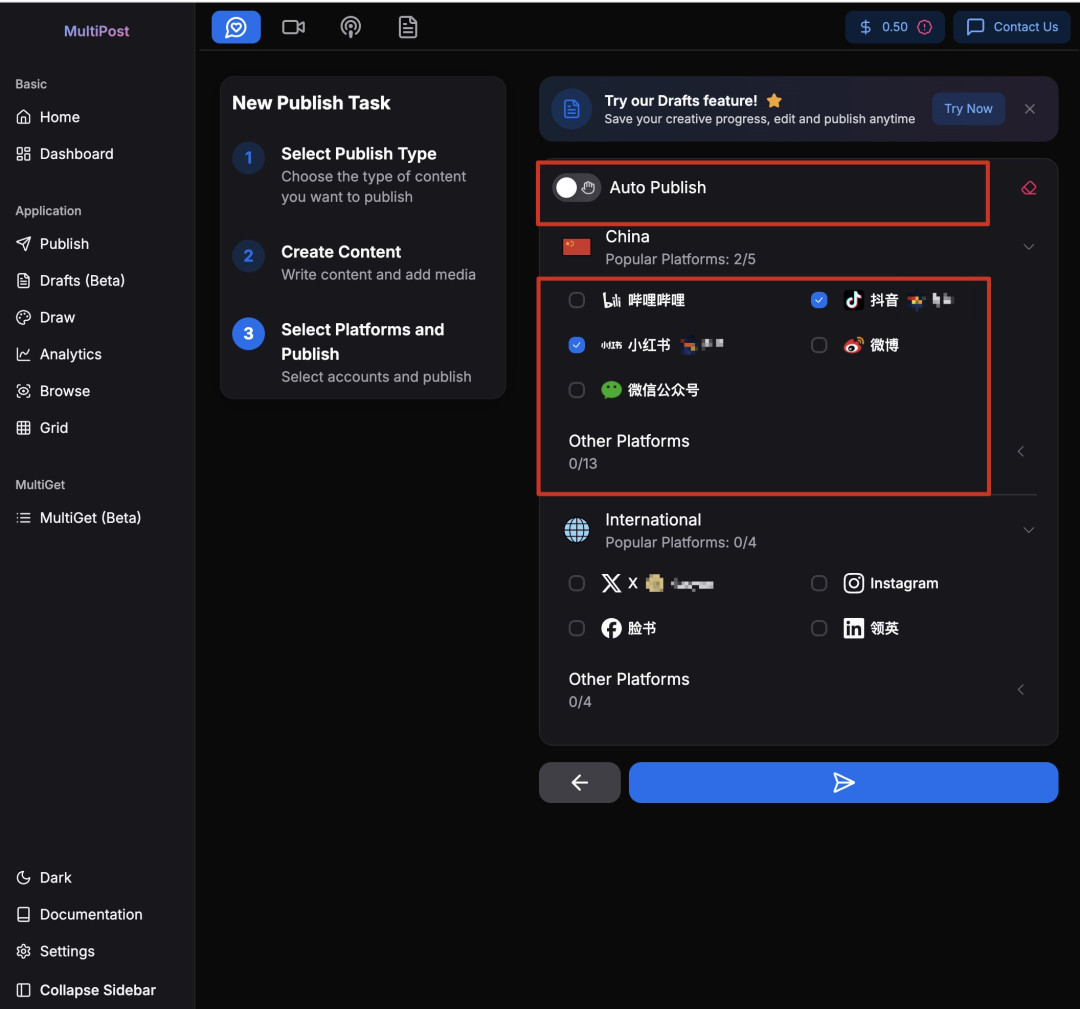The width and height of the screenshot is (1080, 1009).
Task: Check the Instagram checkbox
Action: [x=819, y=583]
